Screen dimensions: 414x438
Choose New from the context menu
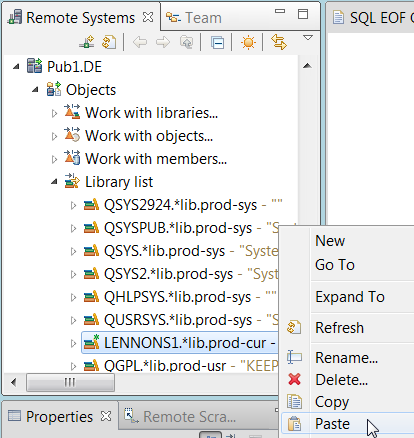(347, 241)
